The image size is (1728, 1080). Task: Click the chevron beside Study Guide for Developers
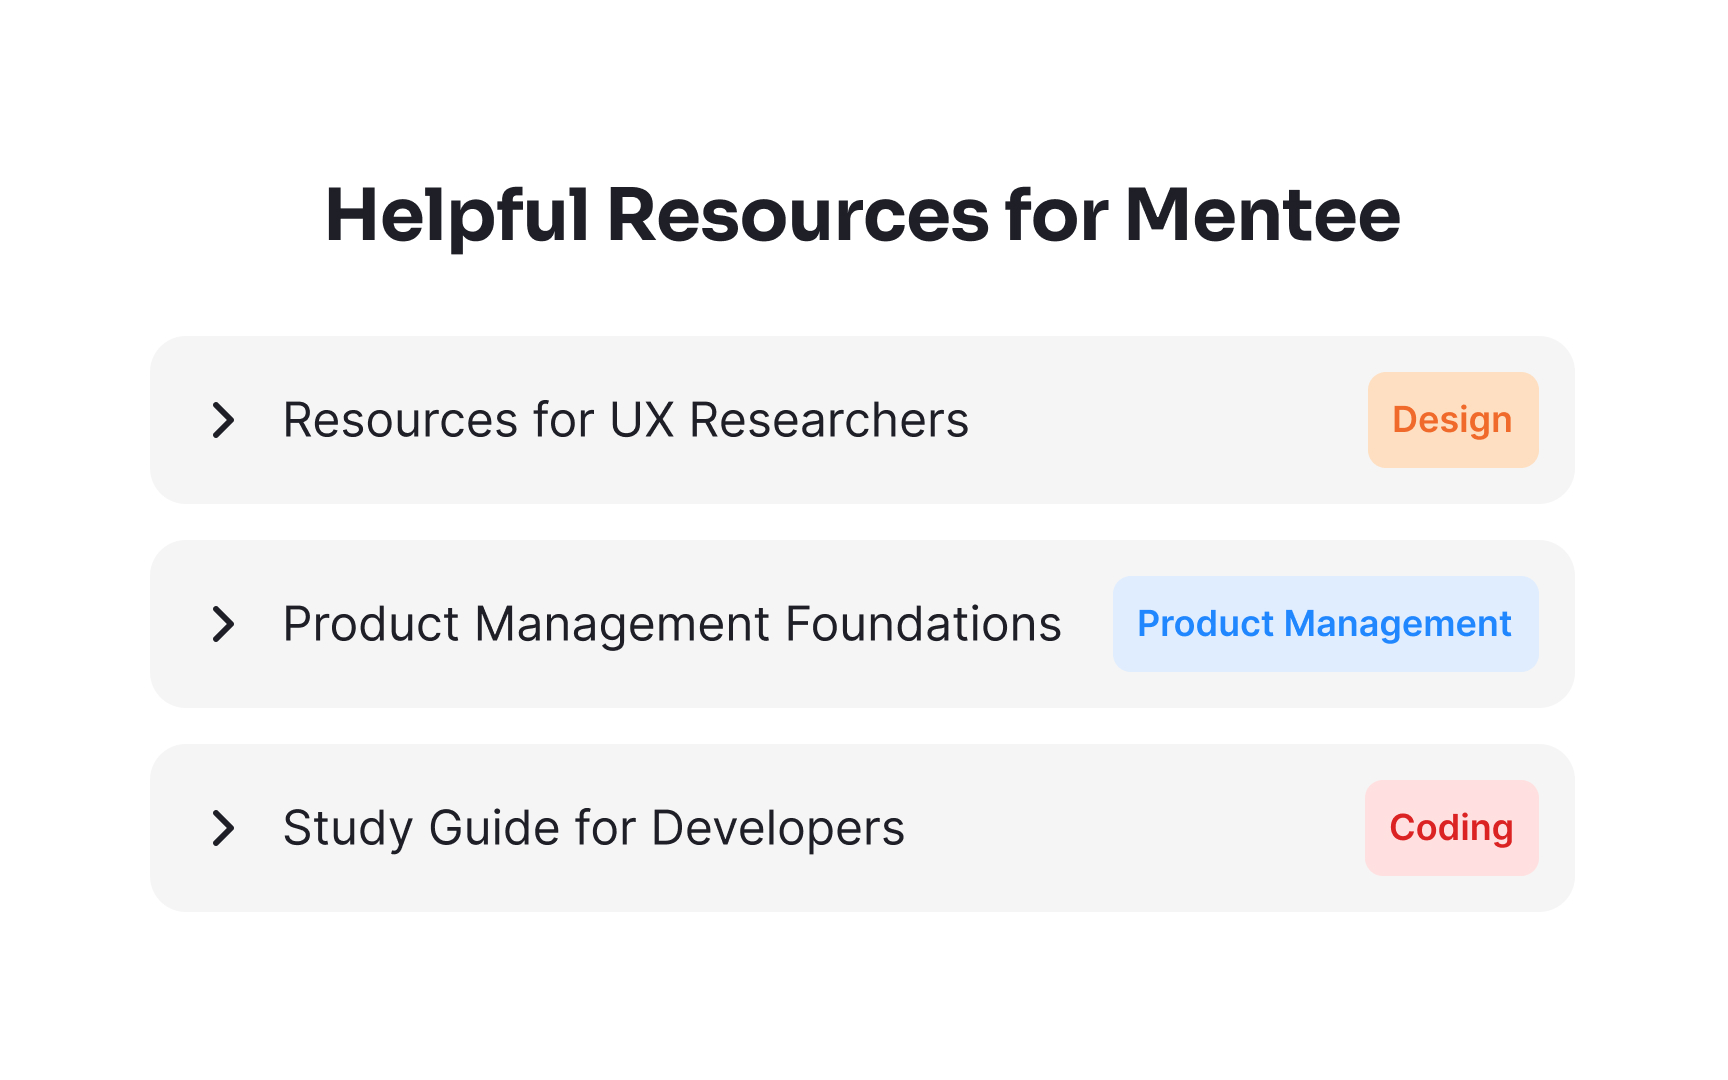click(223, 827)
